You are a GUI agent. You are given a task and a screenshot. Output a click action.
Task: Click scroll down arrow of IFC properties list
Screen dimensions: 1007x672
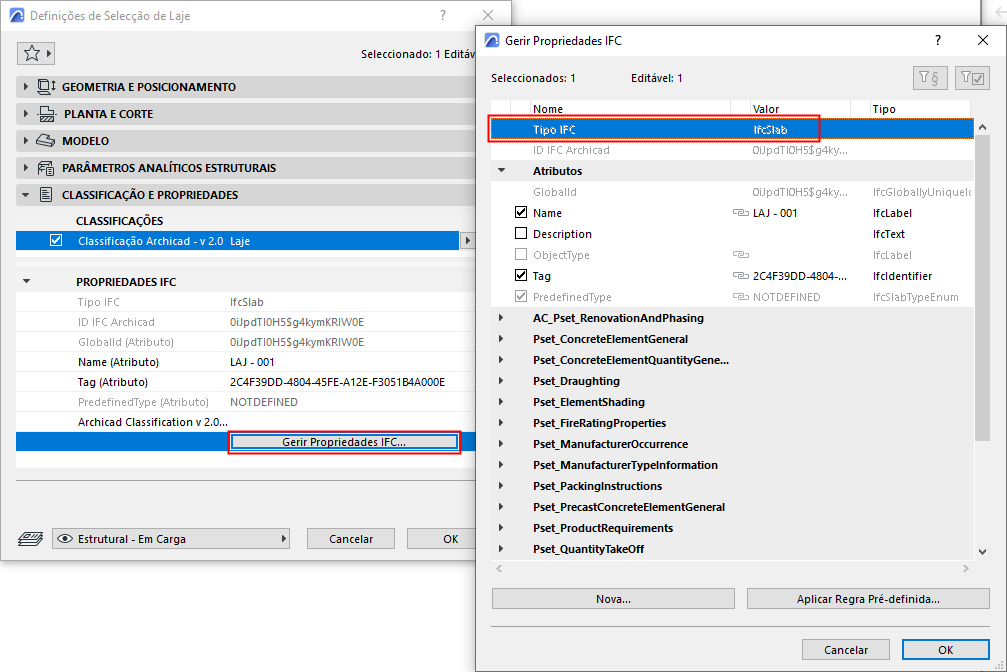(x=982, y=551)
